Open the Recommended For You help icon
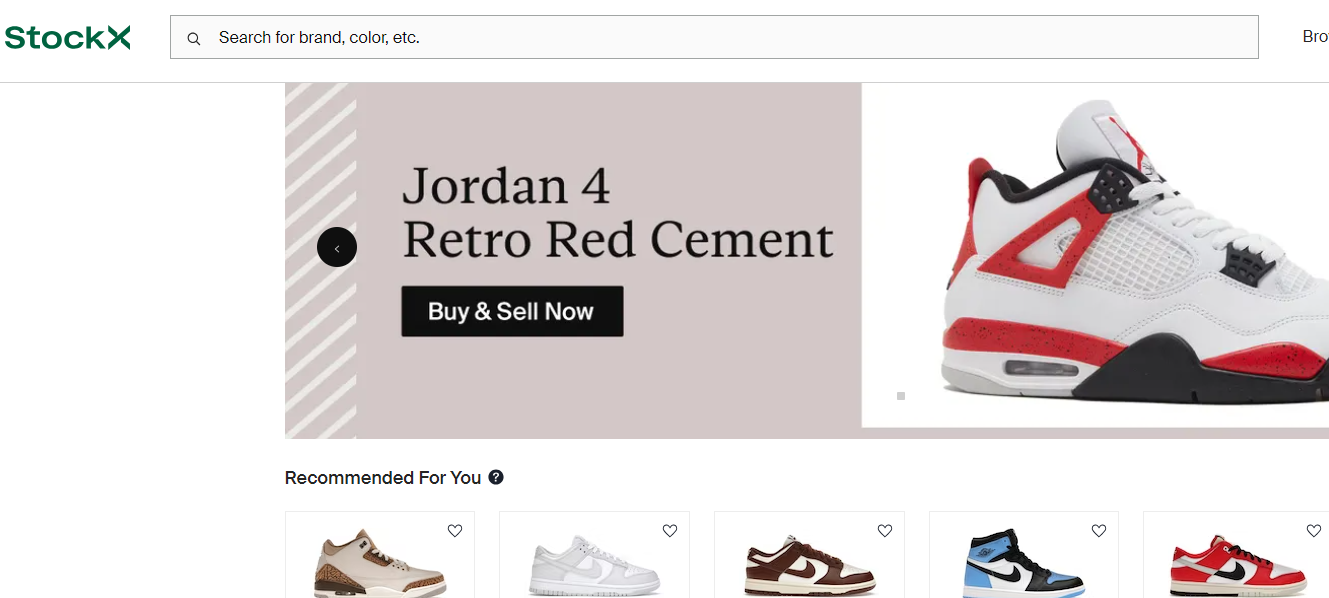Image resolution: width=1329 pixels, height=598 pixels. click(x=496, y=477)
